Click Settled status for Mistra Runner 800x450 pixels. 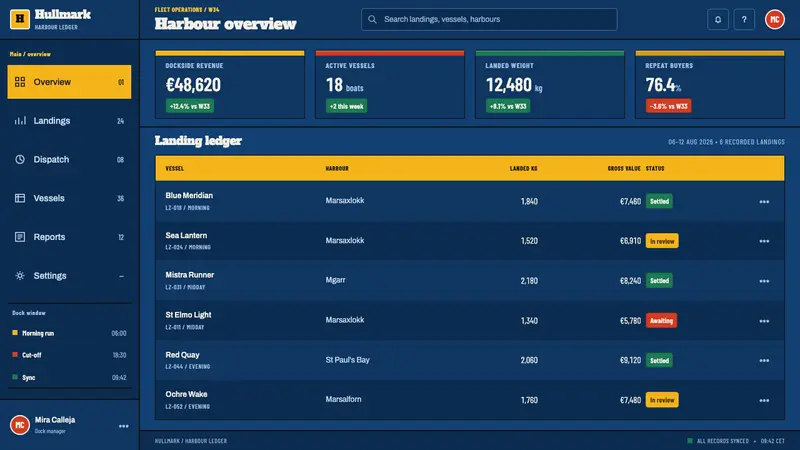pyautogui.click(x=659, y=281)
